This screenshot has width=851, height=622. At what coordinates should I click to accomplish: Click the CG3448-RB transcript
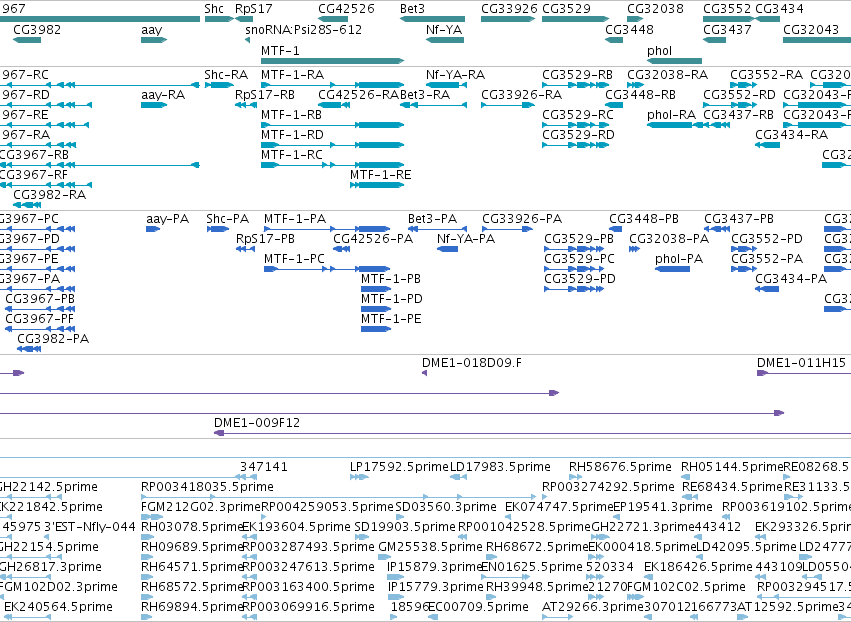click(614, 105)
